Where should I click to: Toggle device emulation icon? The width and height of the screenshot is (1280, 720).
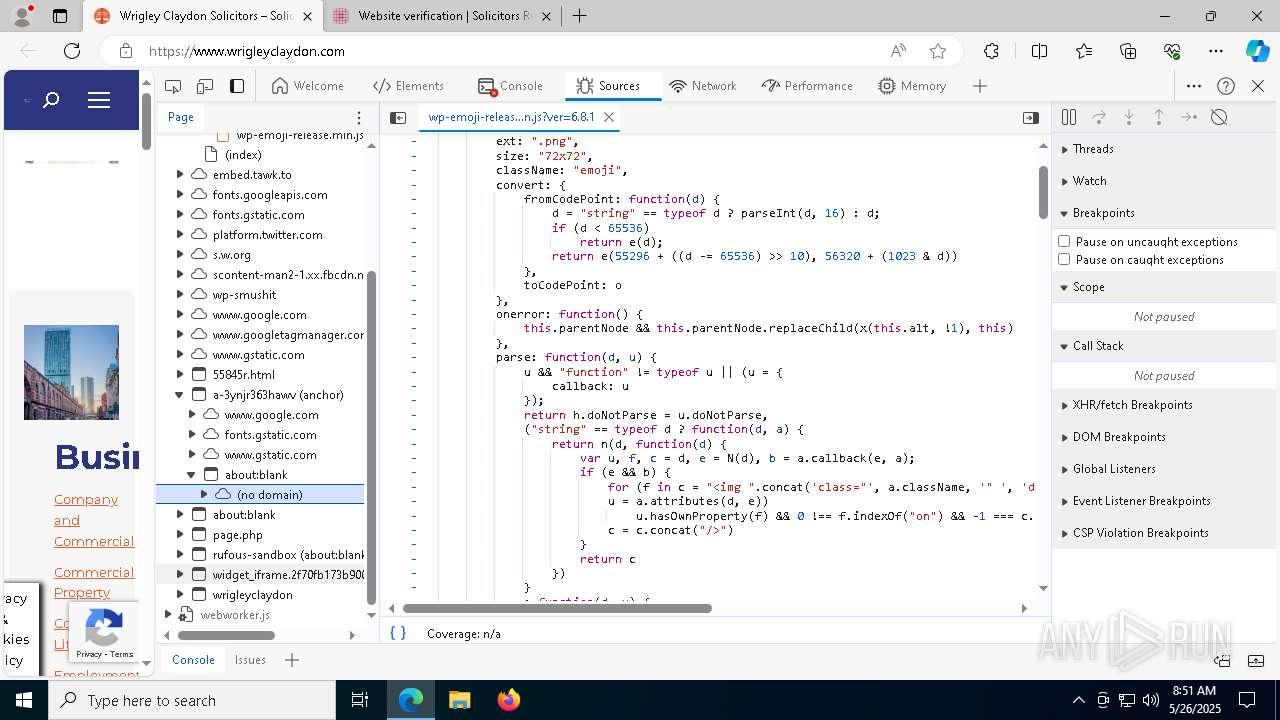click(205, 86)
